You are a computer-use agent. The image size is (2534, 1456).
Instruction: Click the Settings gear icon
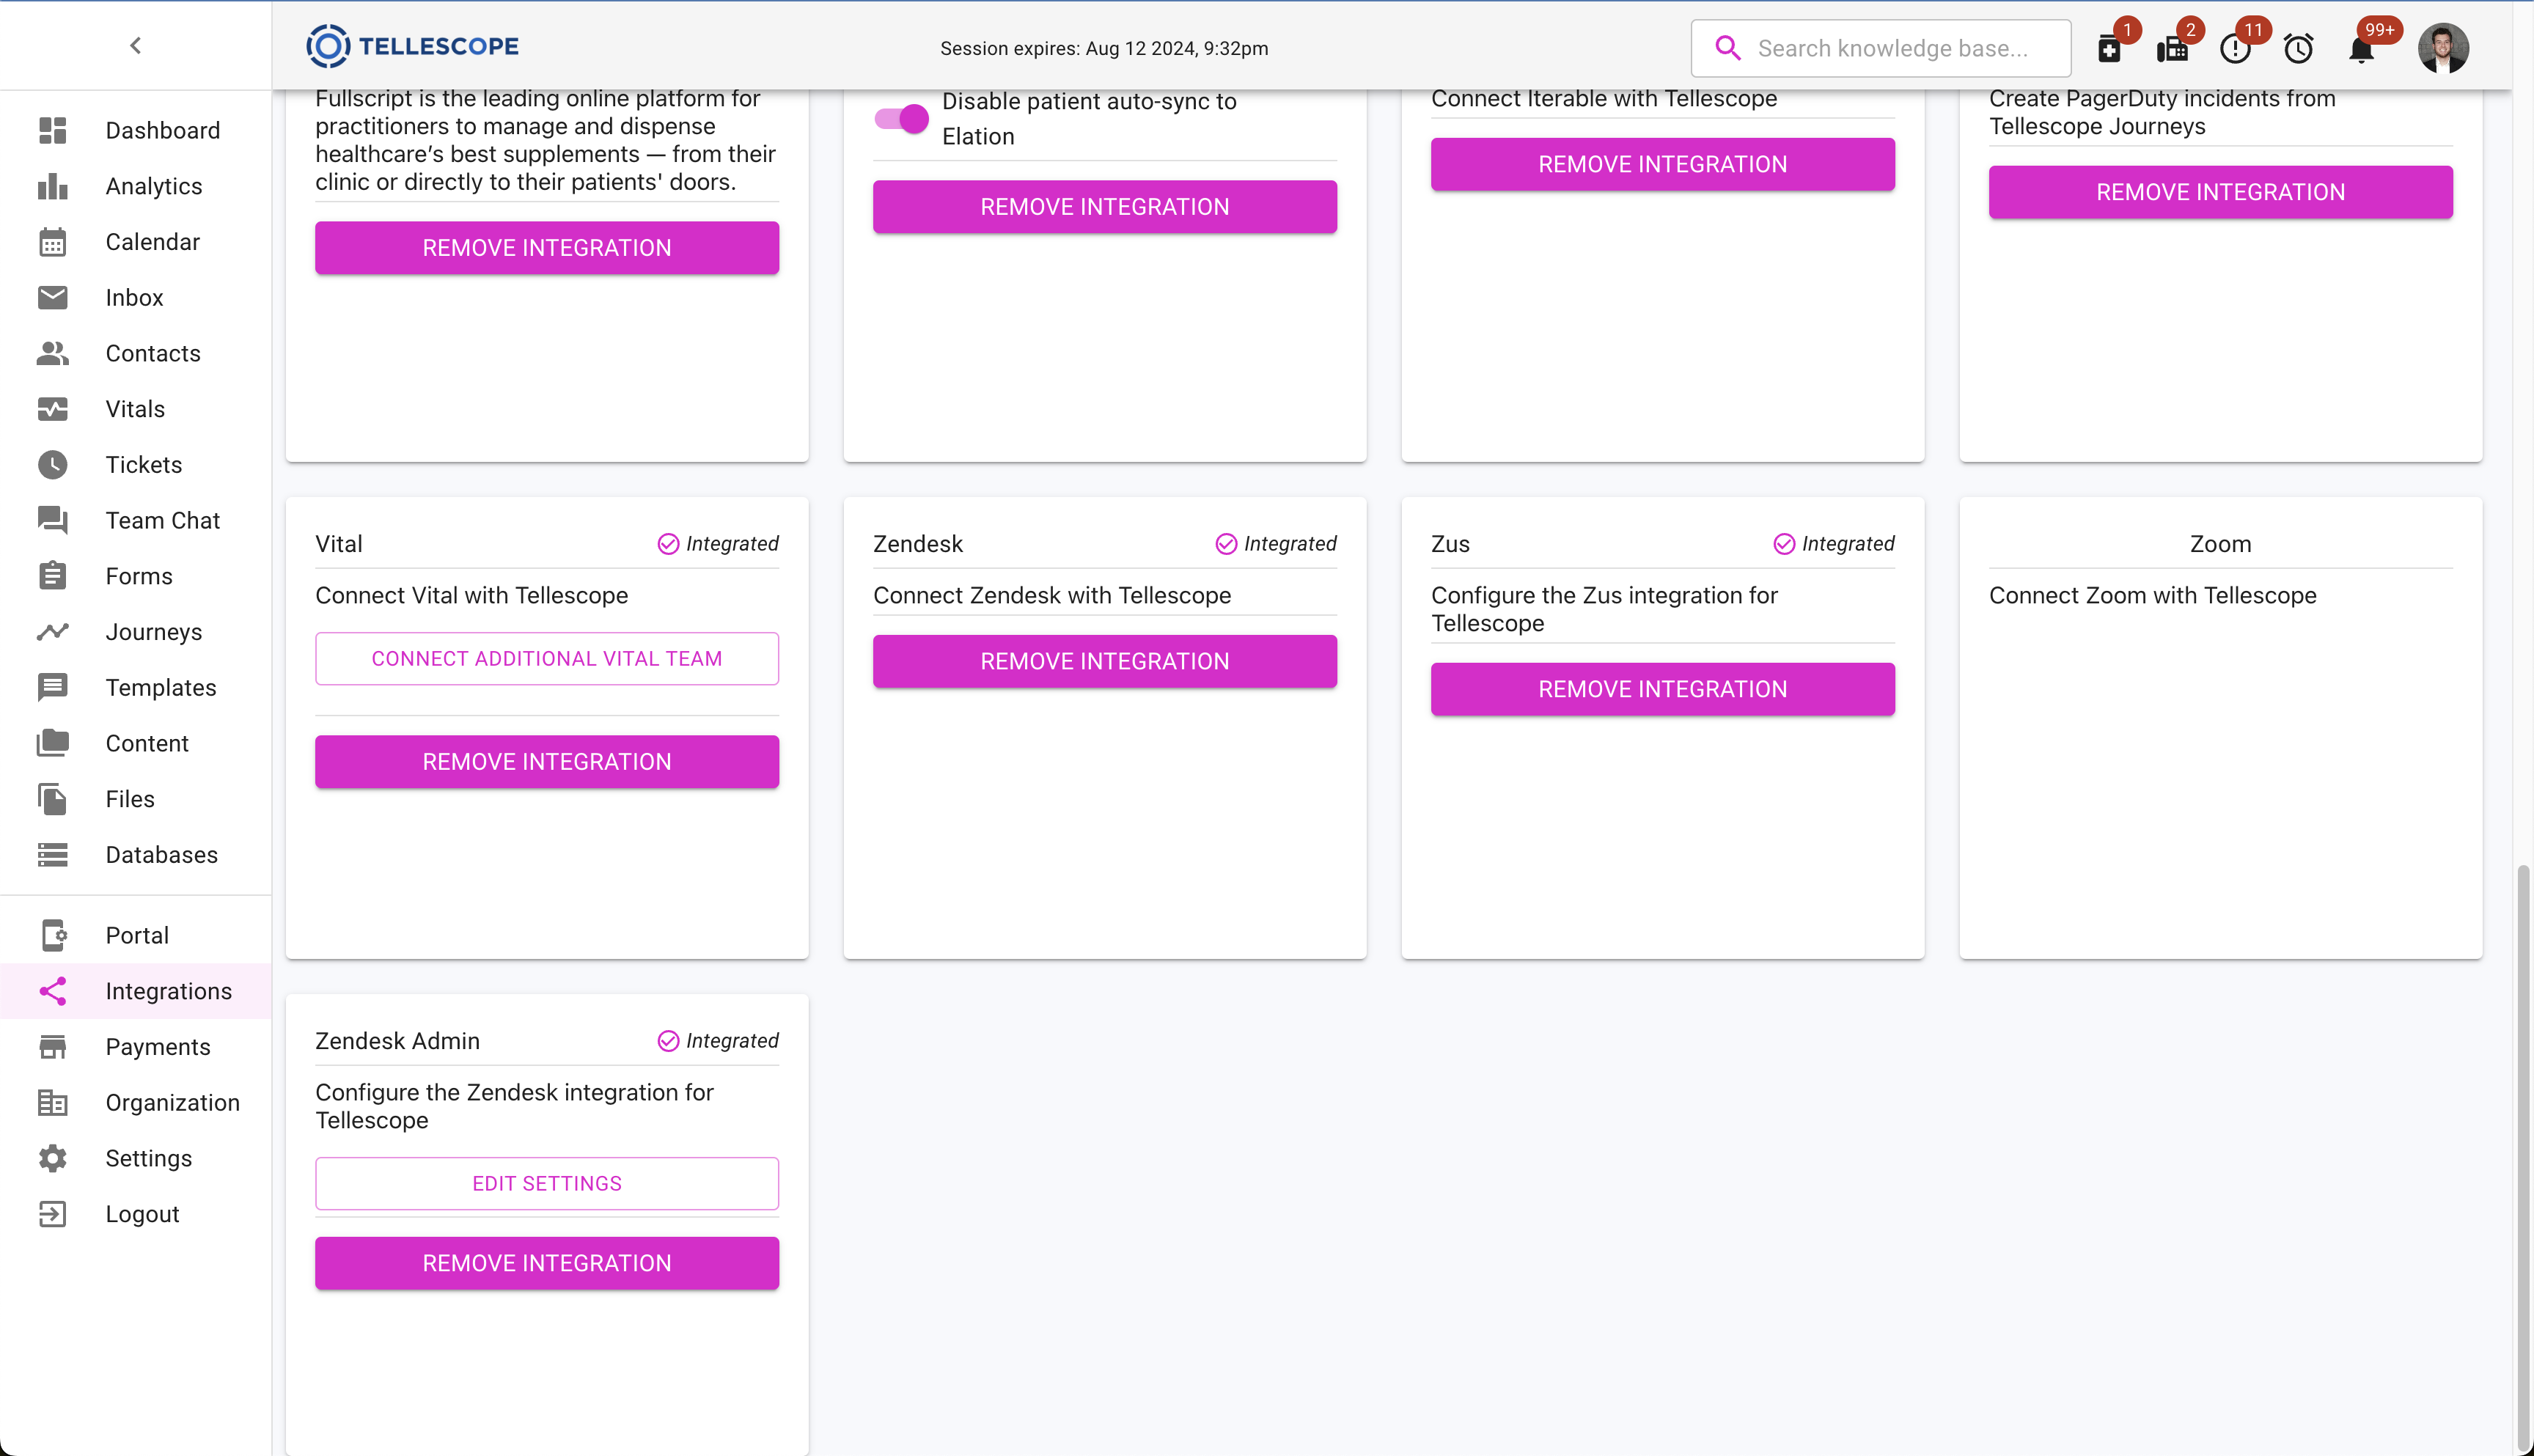[x=53, y=1158]
